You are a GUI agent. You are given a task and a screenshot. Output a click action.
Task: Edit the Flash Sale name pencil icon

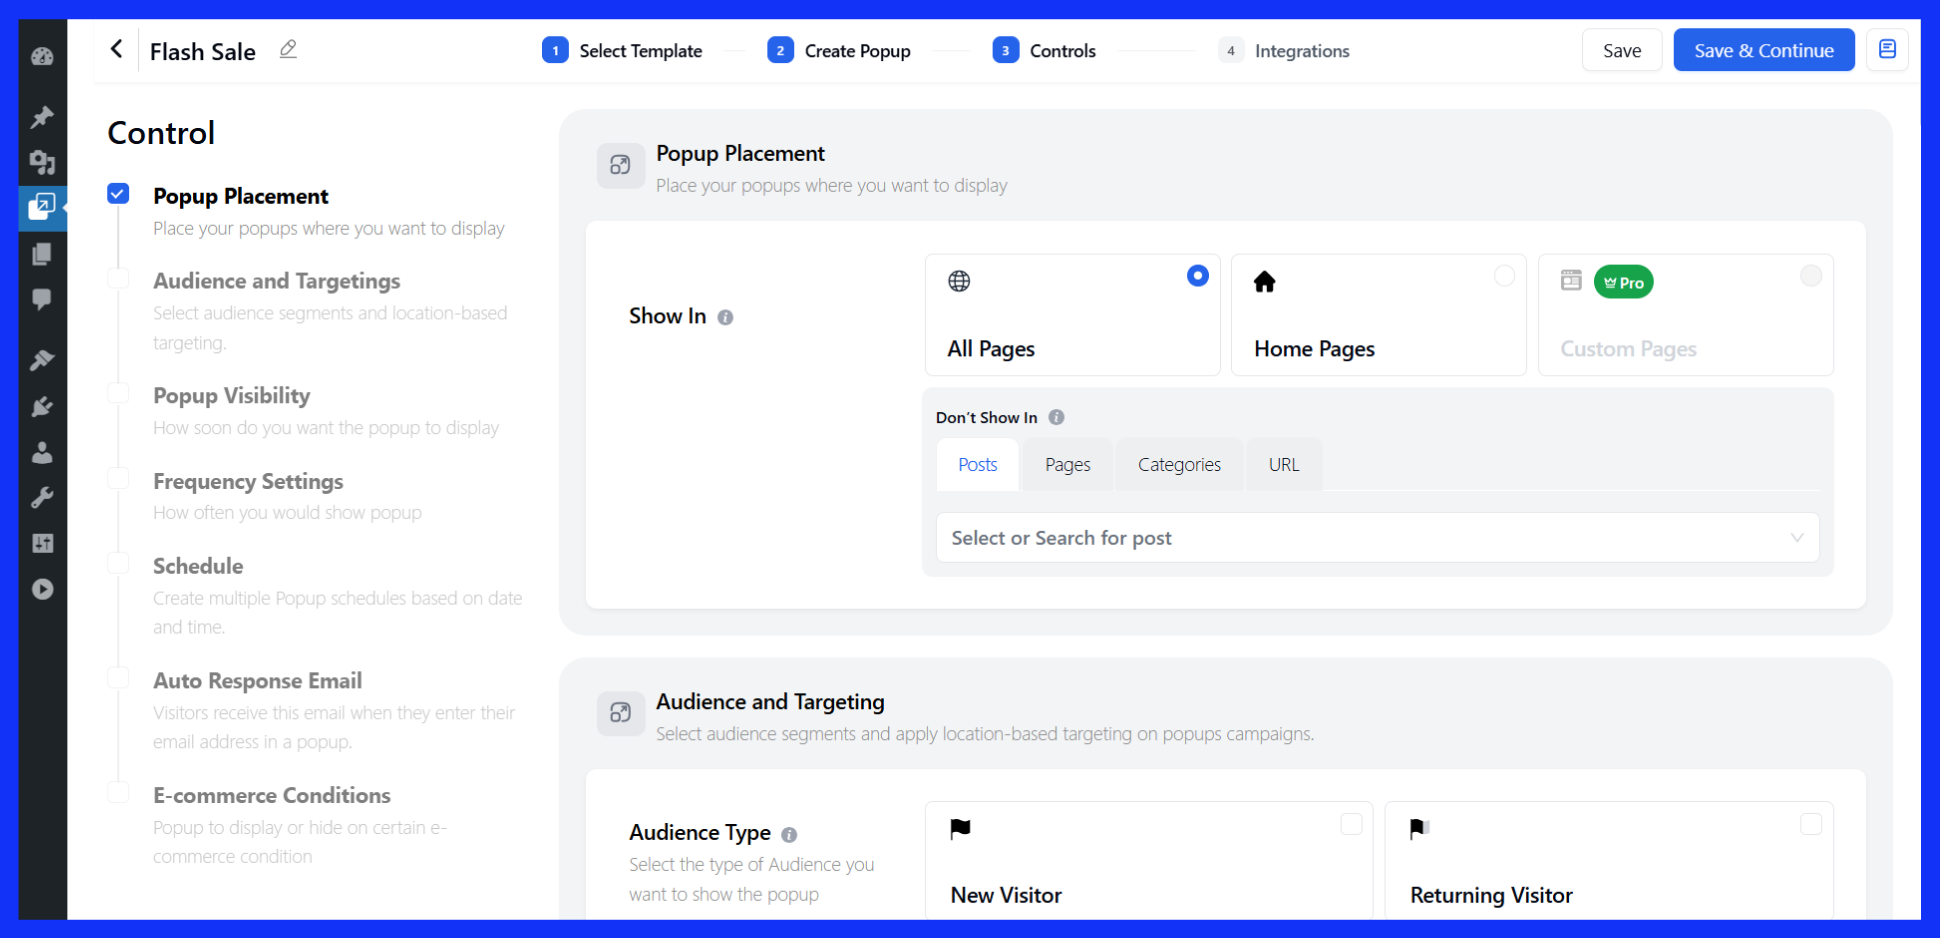pos(288,49)
